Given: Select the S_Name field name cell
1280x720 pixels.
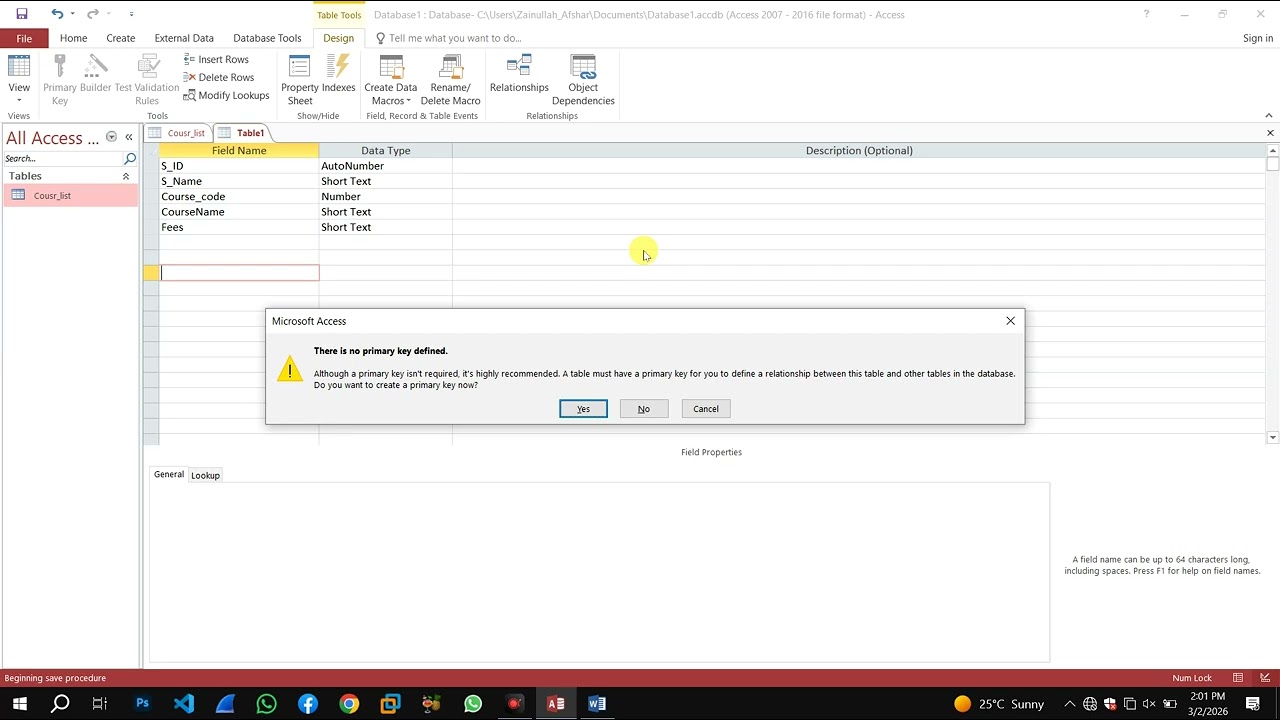Looking at the screenshot, I should [x=239, y=181].
